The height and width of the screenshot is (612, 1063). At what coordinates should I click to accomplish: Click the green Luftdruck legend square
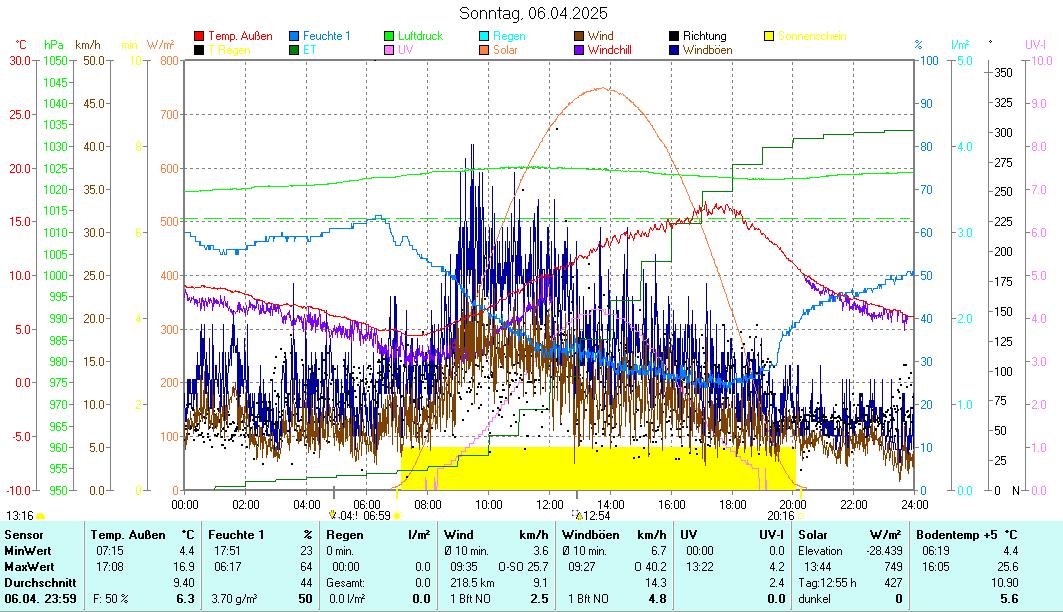coord(390,37)
